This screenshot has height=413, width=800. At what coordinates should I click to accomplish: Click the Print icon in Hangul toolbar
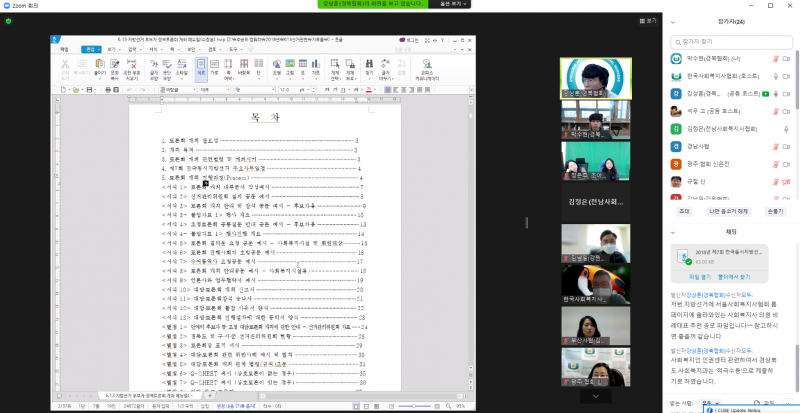[x=108, y=90]
